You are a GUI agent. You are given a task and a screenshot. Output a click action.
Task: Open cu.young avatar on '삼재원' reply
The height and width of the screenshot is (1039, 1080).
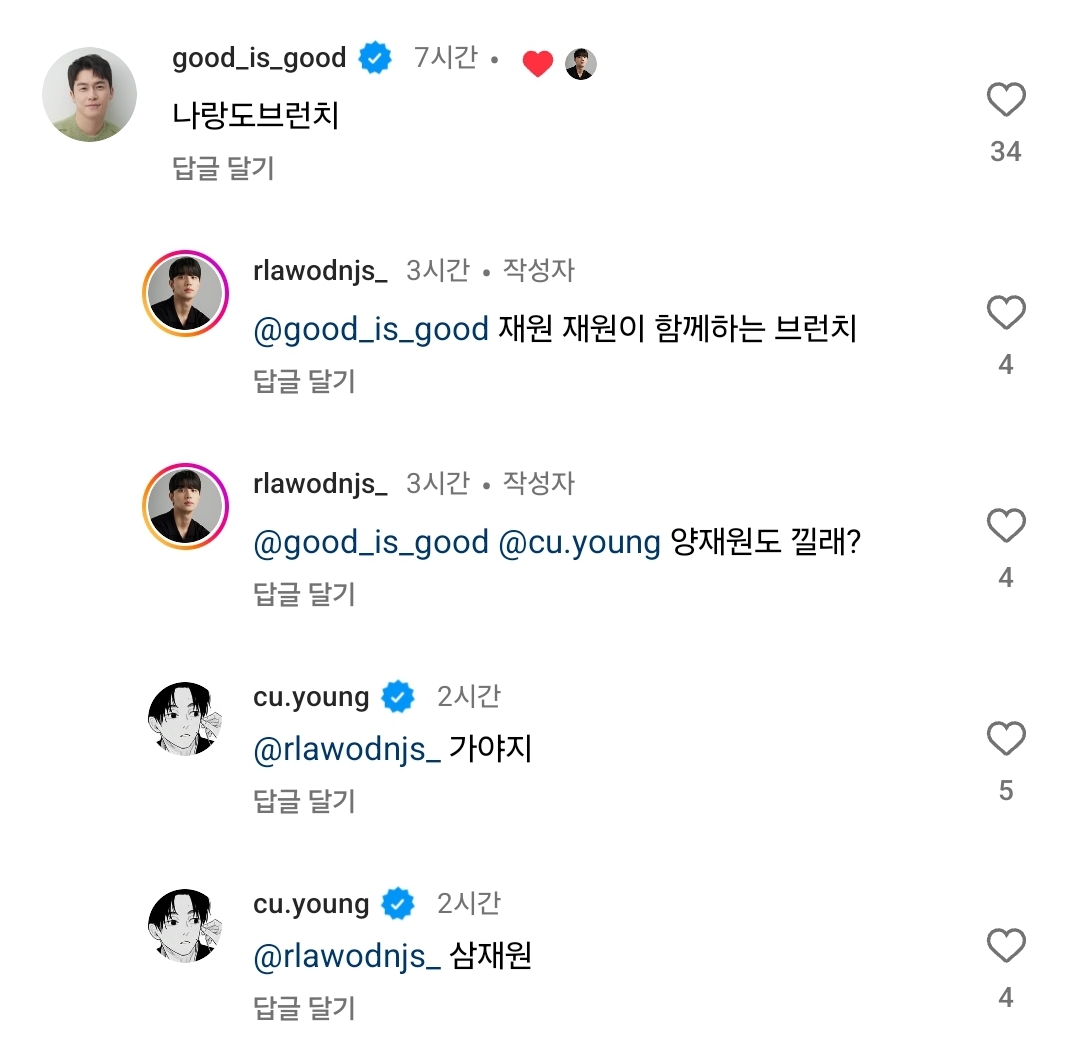[x=185, y=927]
